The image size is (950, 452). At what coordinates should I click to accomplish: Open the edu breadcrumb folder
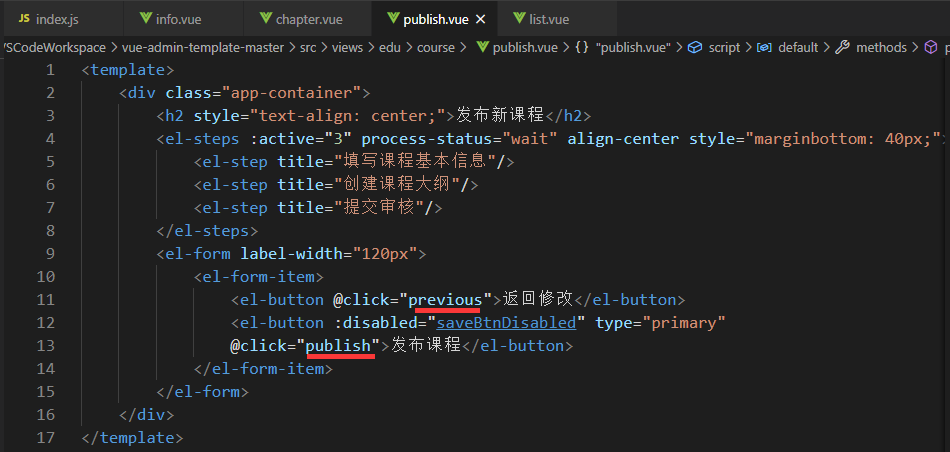point(390,47)
